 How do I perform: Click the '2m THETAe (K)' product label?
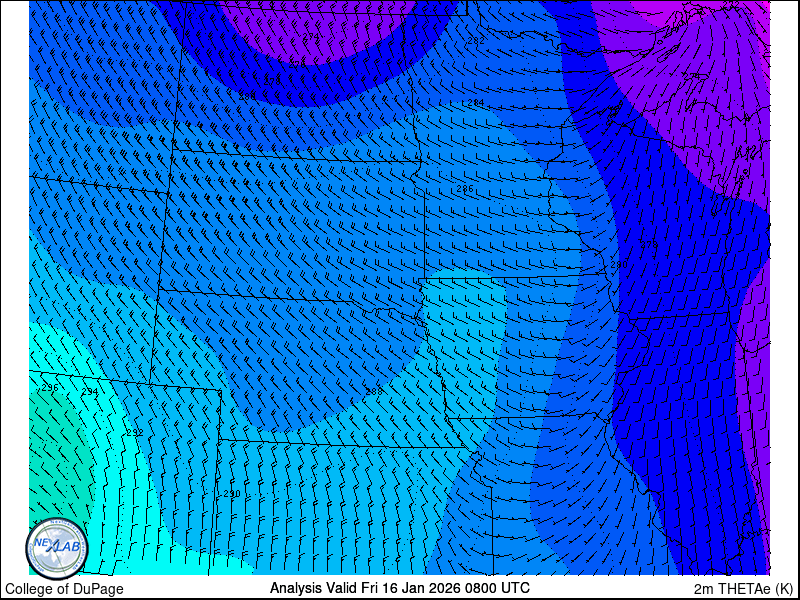[745, 588]
